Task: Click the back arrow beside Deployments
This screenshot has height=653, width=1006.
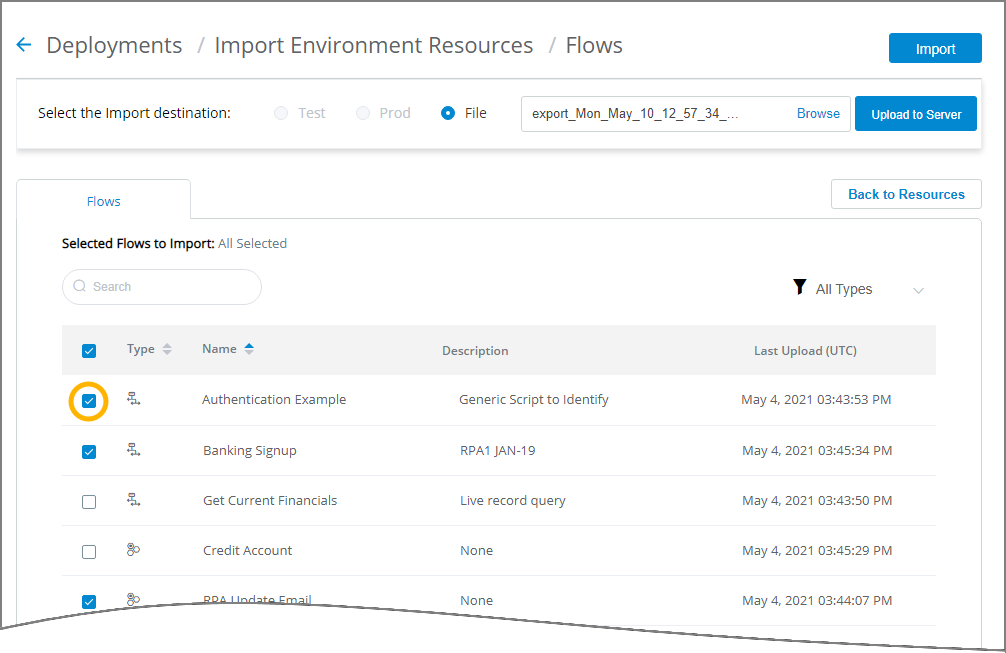Action: pos(24,45)
